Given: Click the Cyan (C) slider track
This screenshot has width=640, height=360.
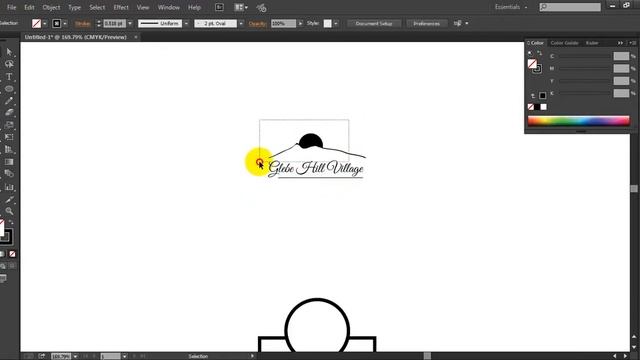Looking at the screenshot, I should [584, 56].
